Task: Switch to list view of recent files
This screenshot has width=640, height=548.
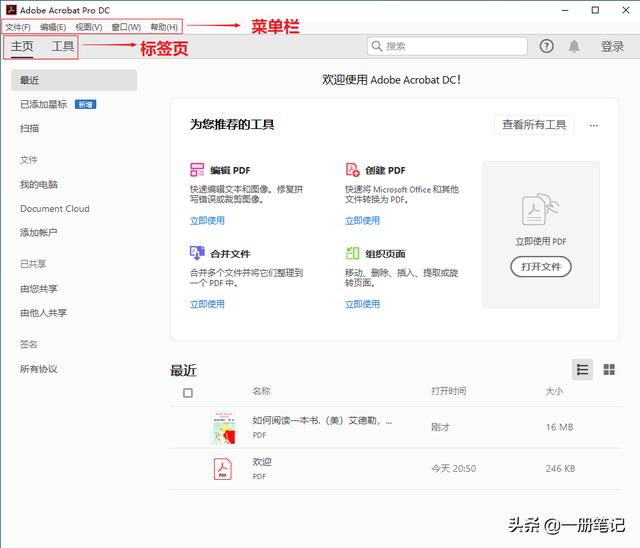Action: point(582,370)
